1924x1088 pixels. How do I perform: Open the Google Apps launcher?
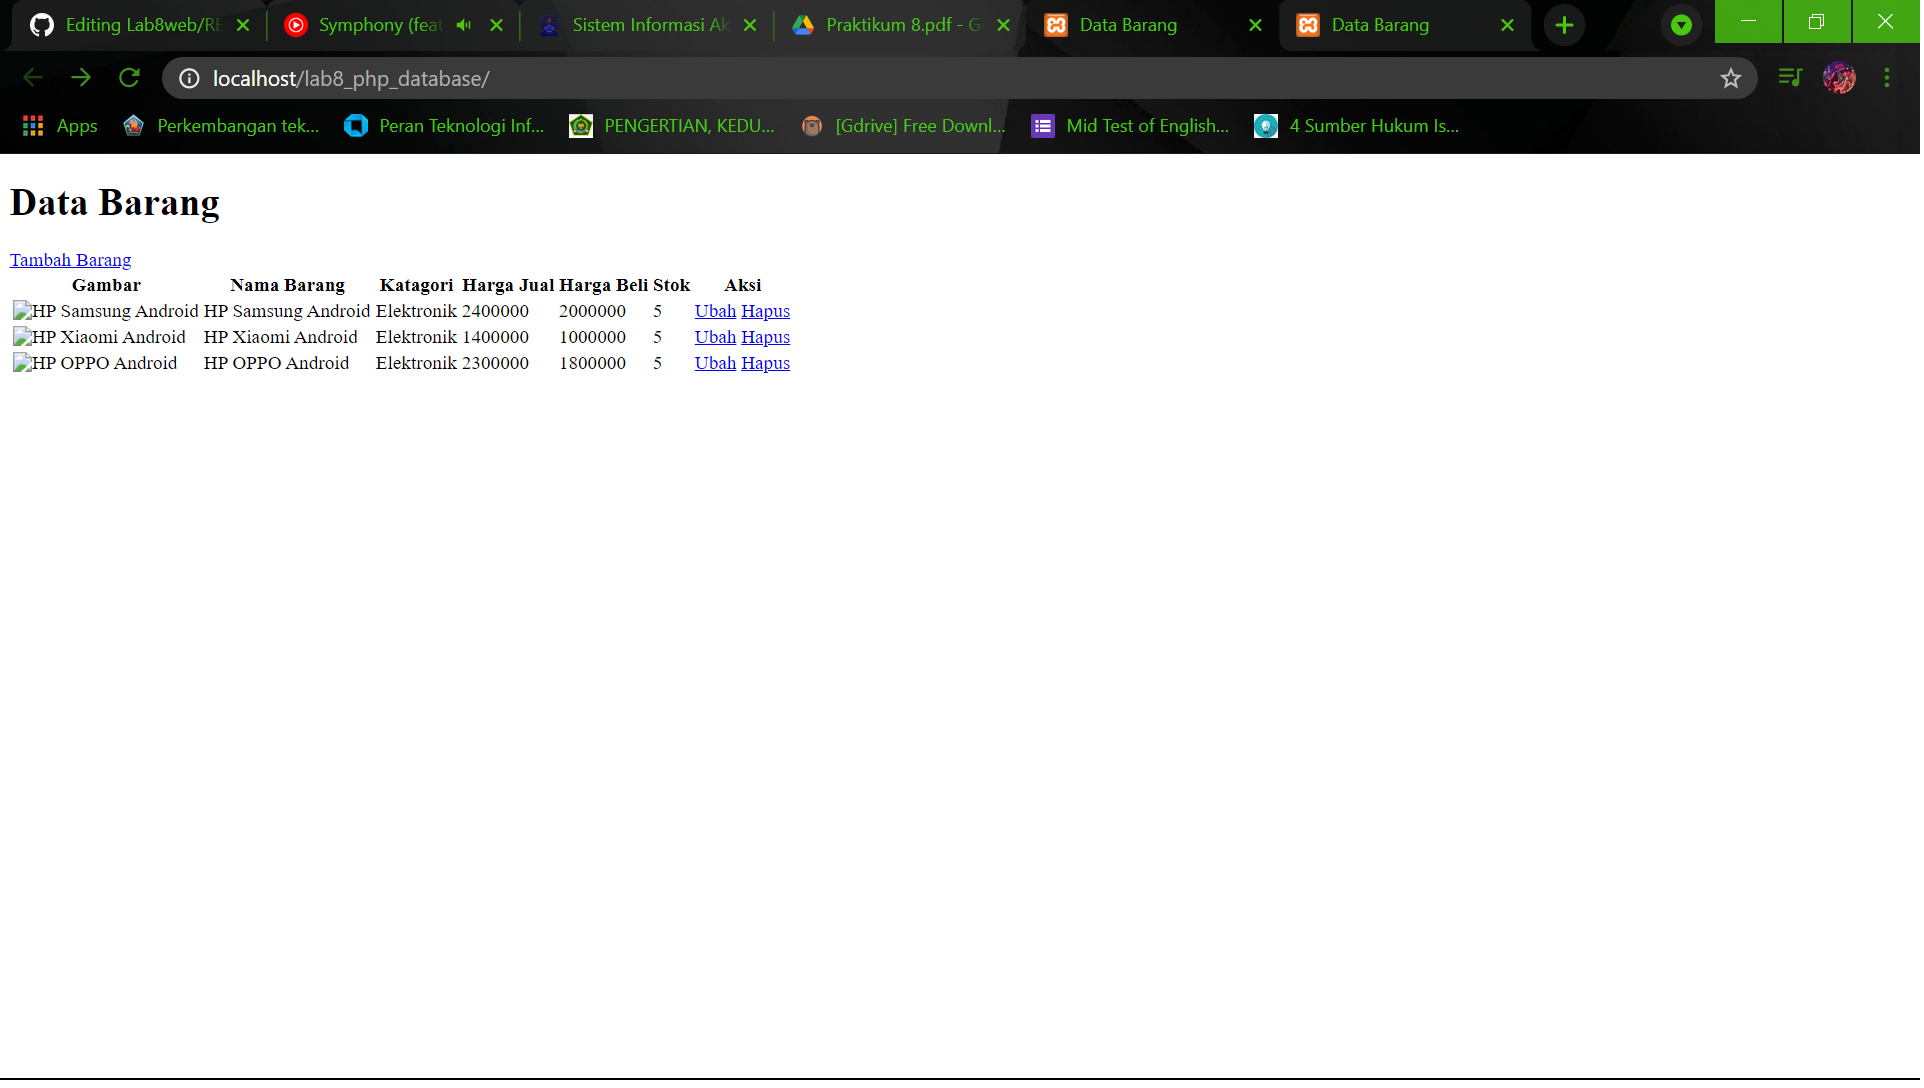point(31,125)
